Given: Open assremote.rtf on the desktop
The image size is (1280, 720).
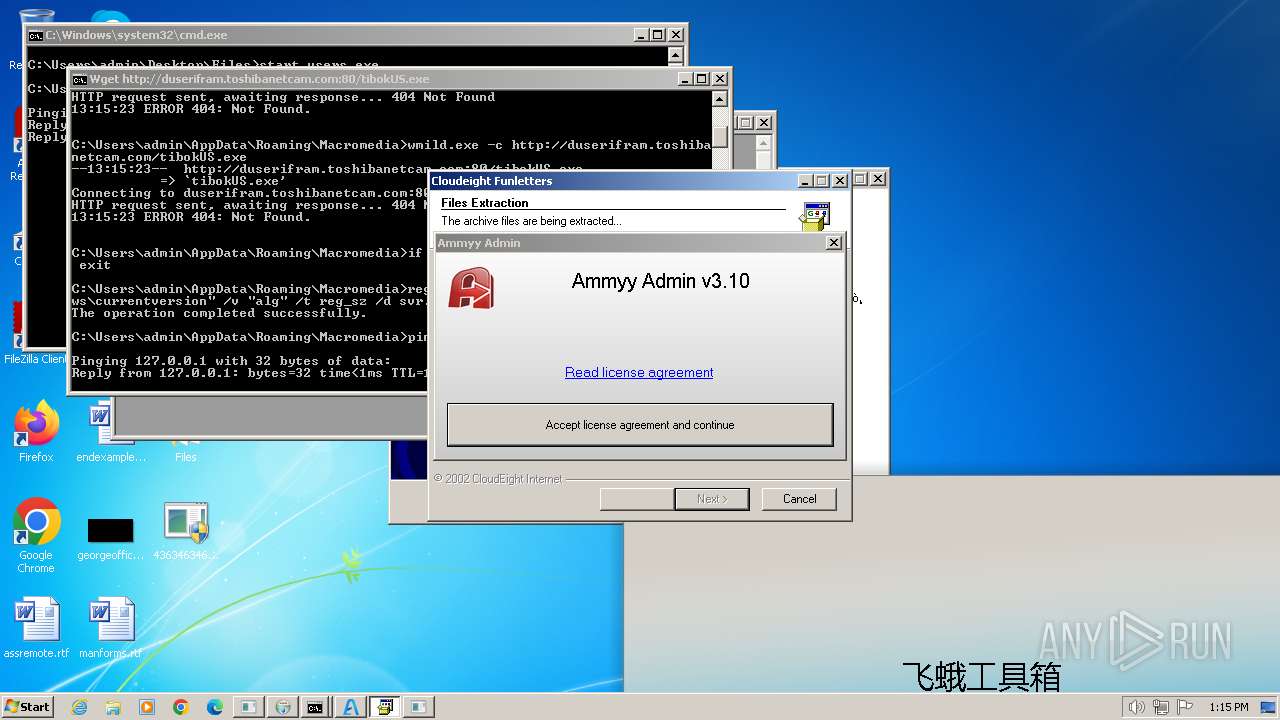Looking at the screenshot, I should click(x=36, y=628).
